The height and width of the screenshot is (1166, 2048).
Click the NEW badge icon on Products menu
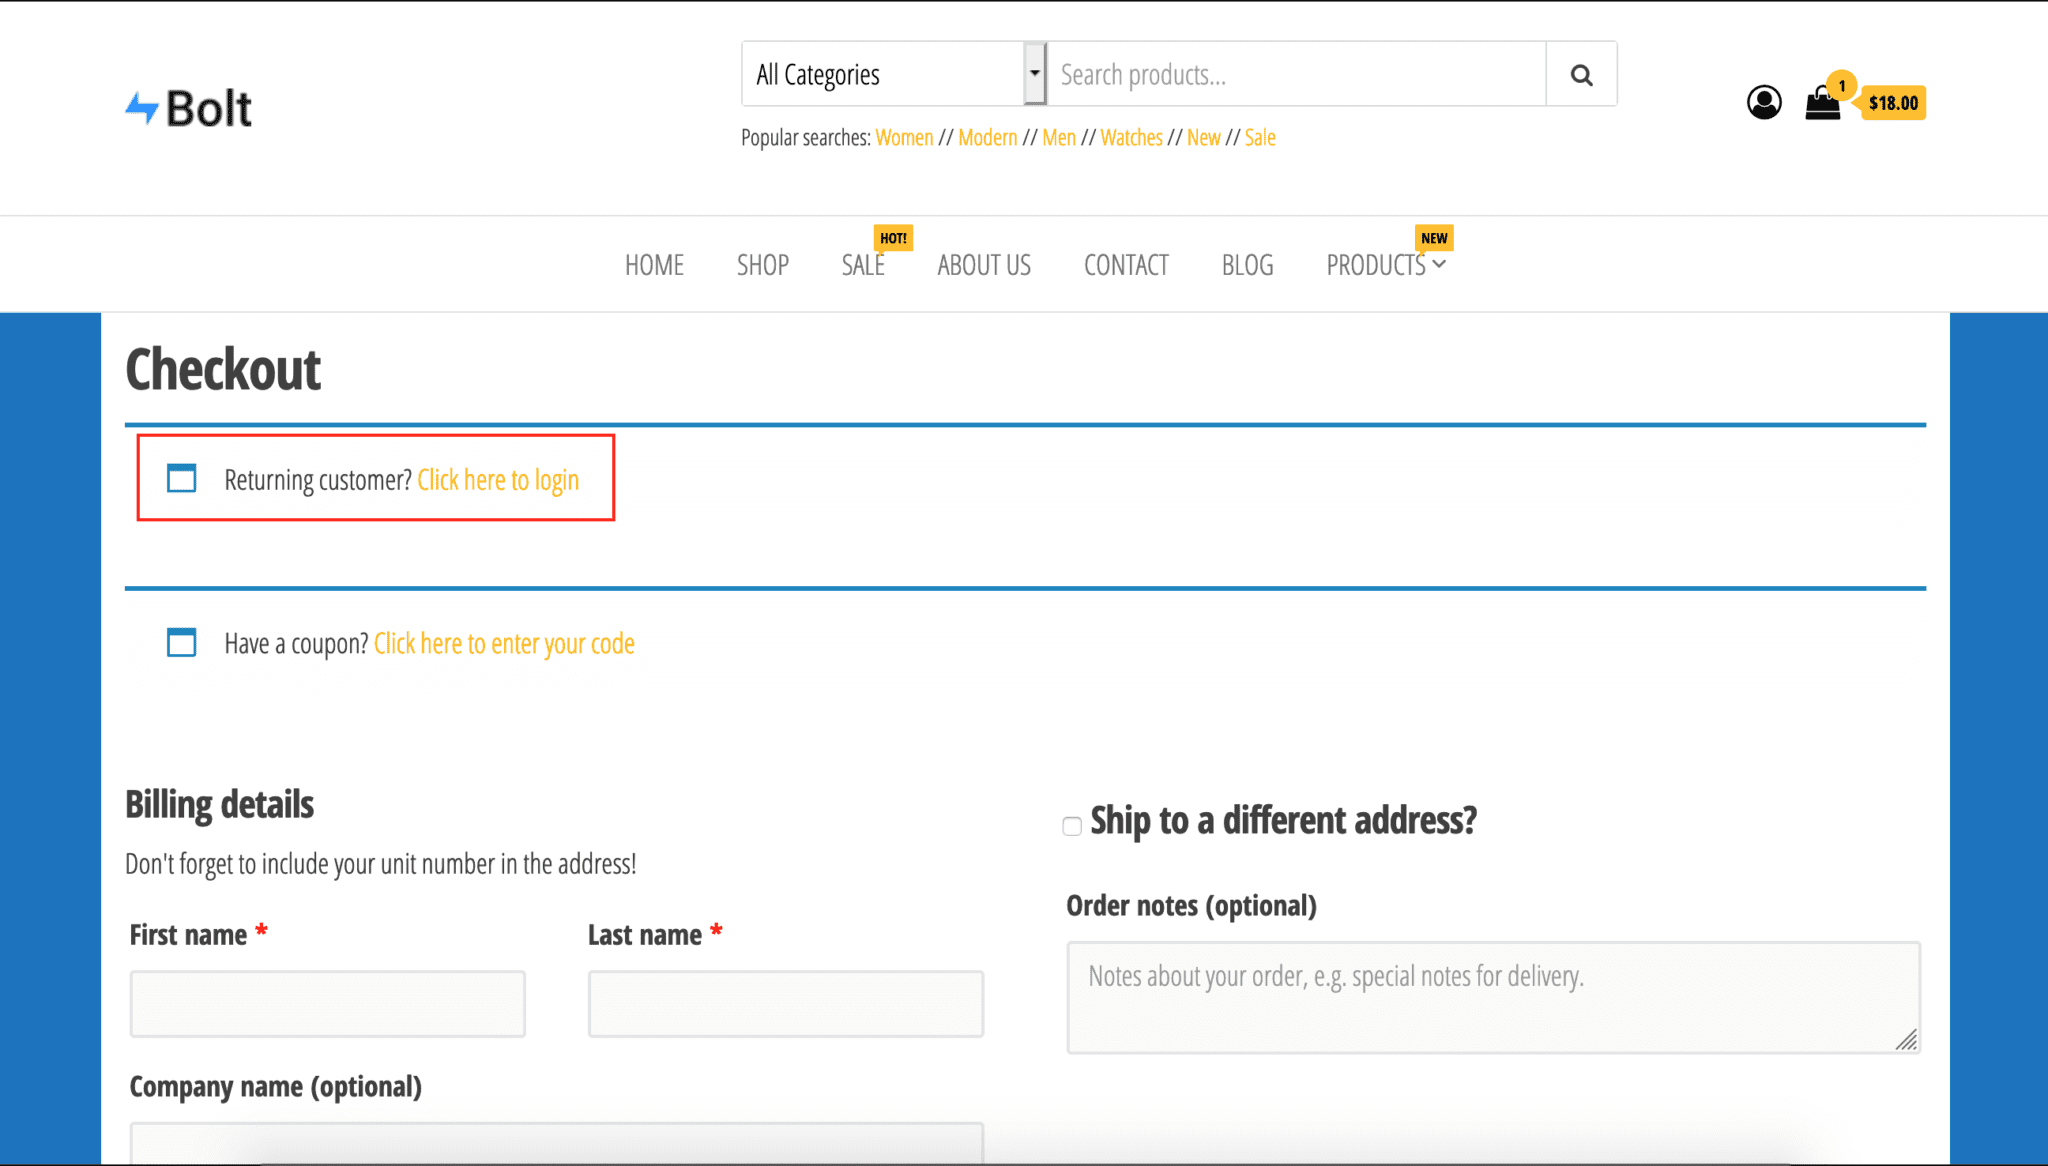(1435, 238)
